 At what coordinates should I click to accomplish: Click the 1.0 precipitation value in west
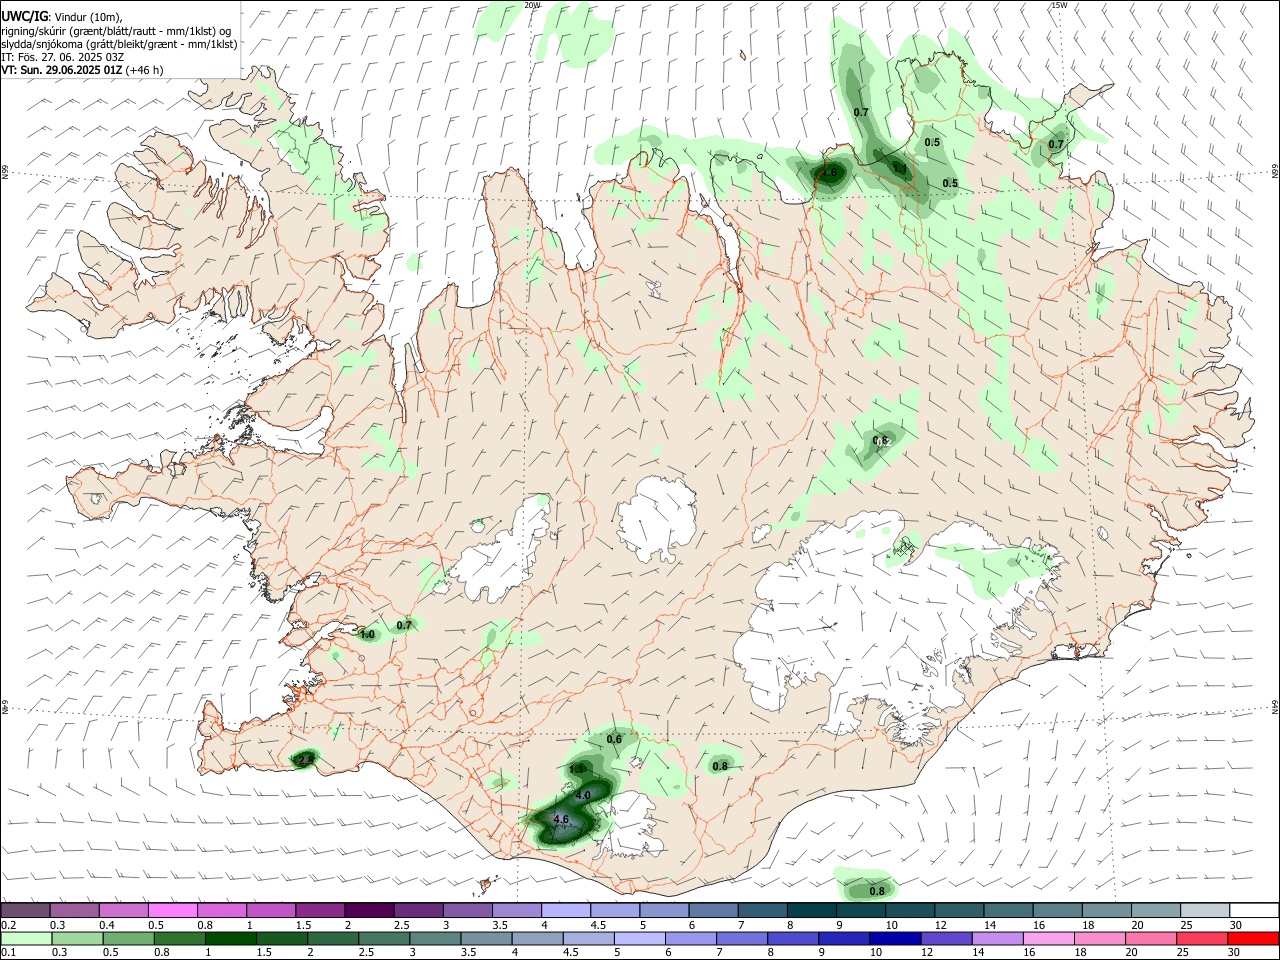point(367,634)
